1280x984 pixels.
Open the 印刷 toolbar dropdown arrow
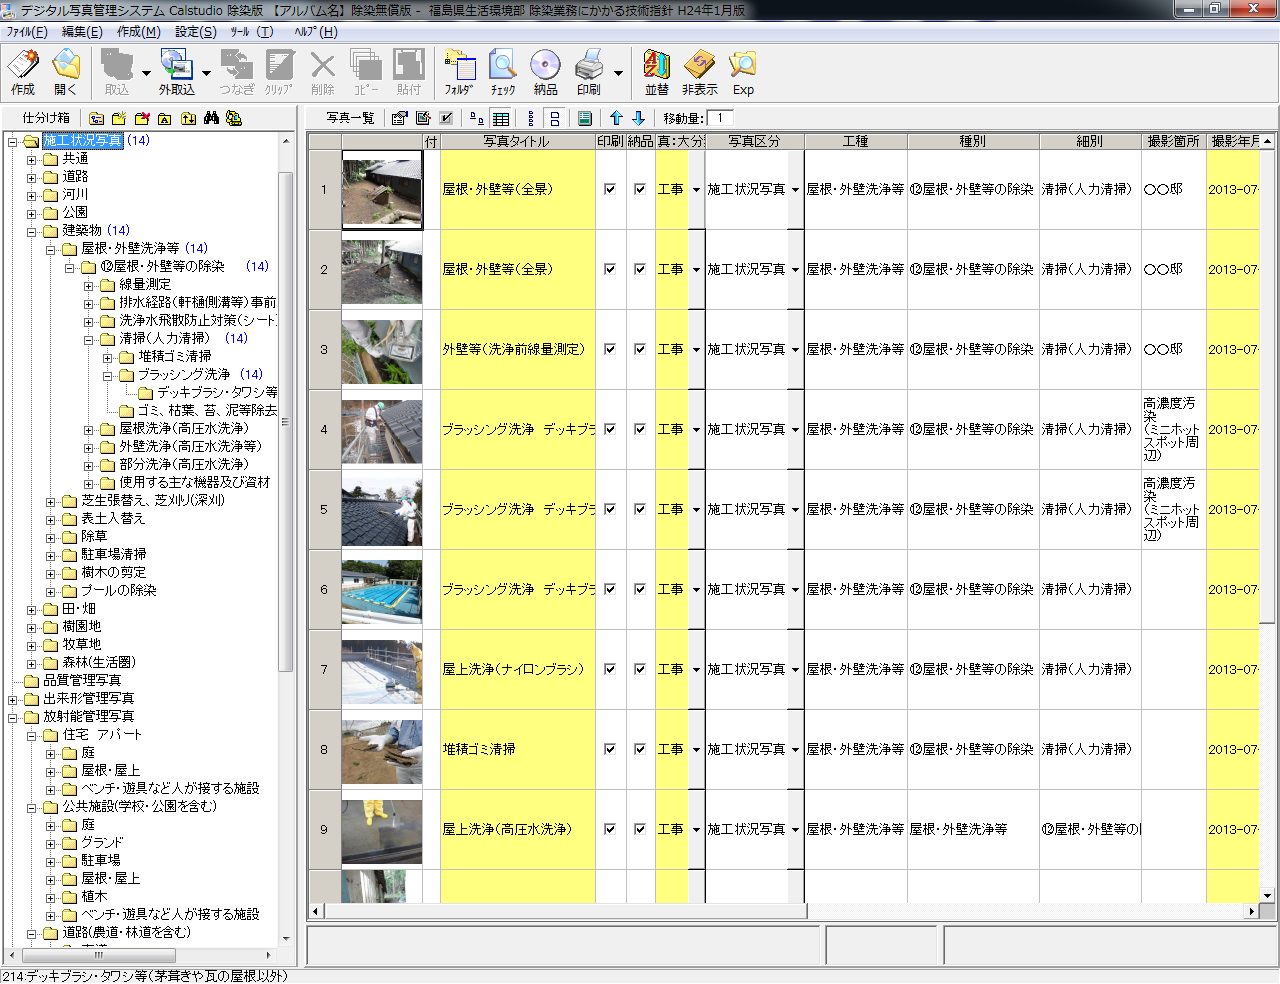618,73
